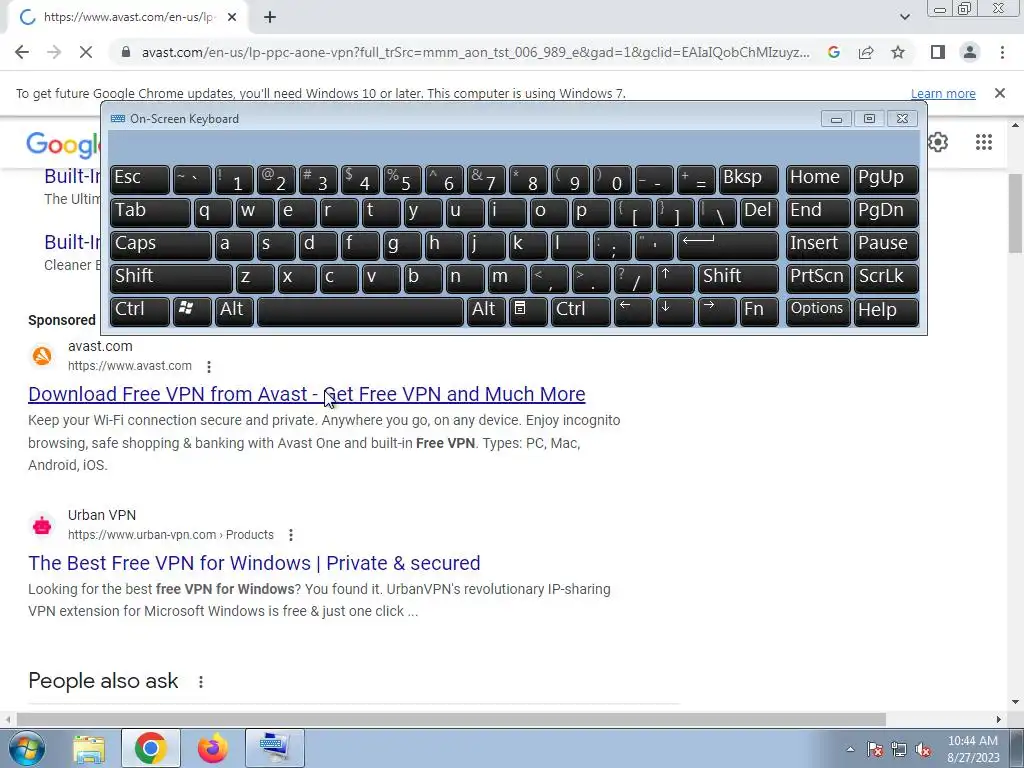Viewport: 1024px width, 768px height.
Task: Click the avast.com favicon
Action: 42,357
